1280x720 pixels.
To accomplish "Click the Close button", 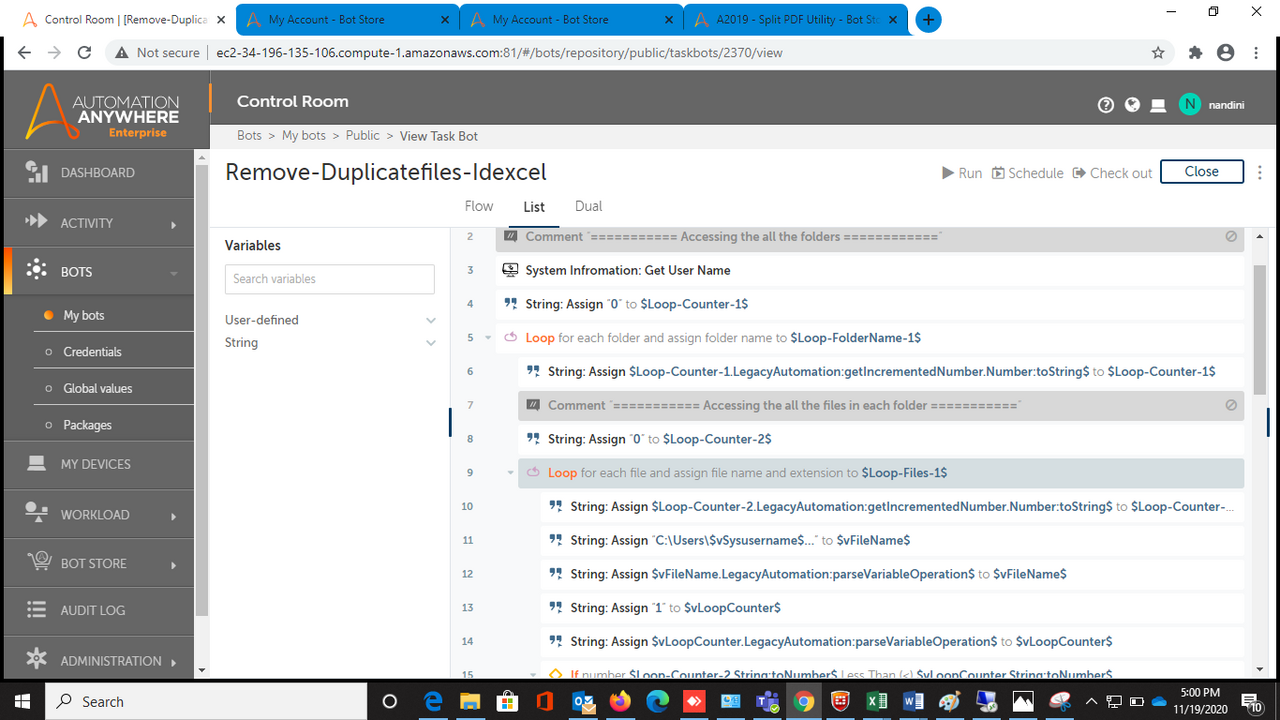I will point(1202,172).
